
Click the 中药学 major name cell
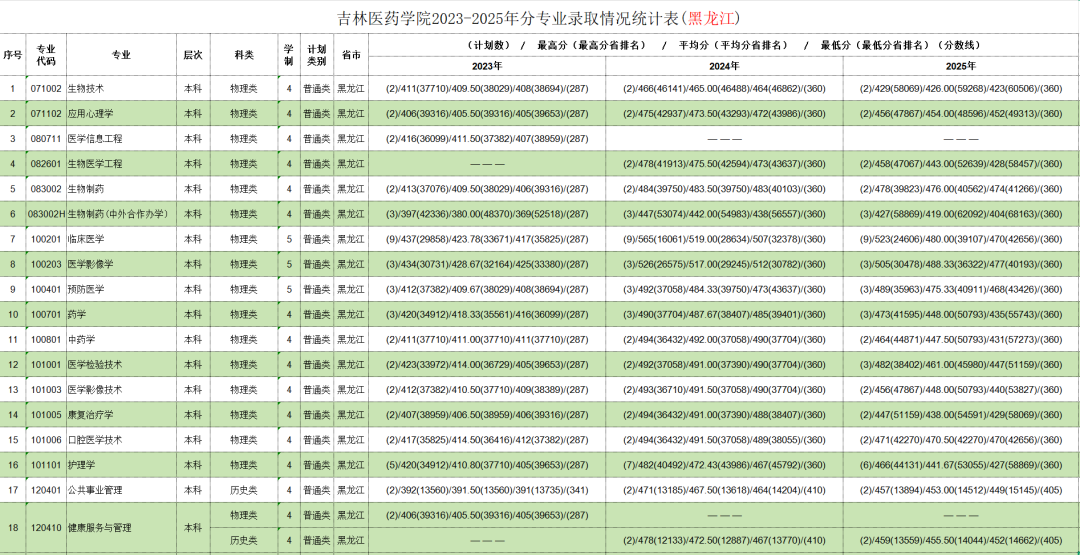click(x=121, y=339)
